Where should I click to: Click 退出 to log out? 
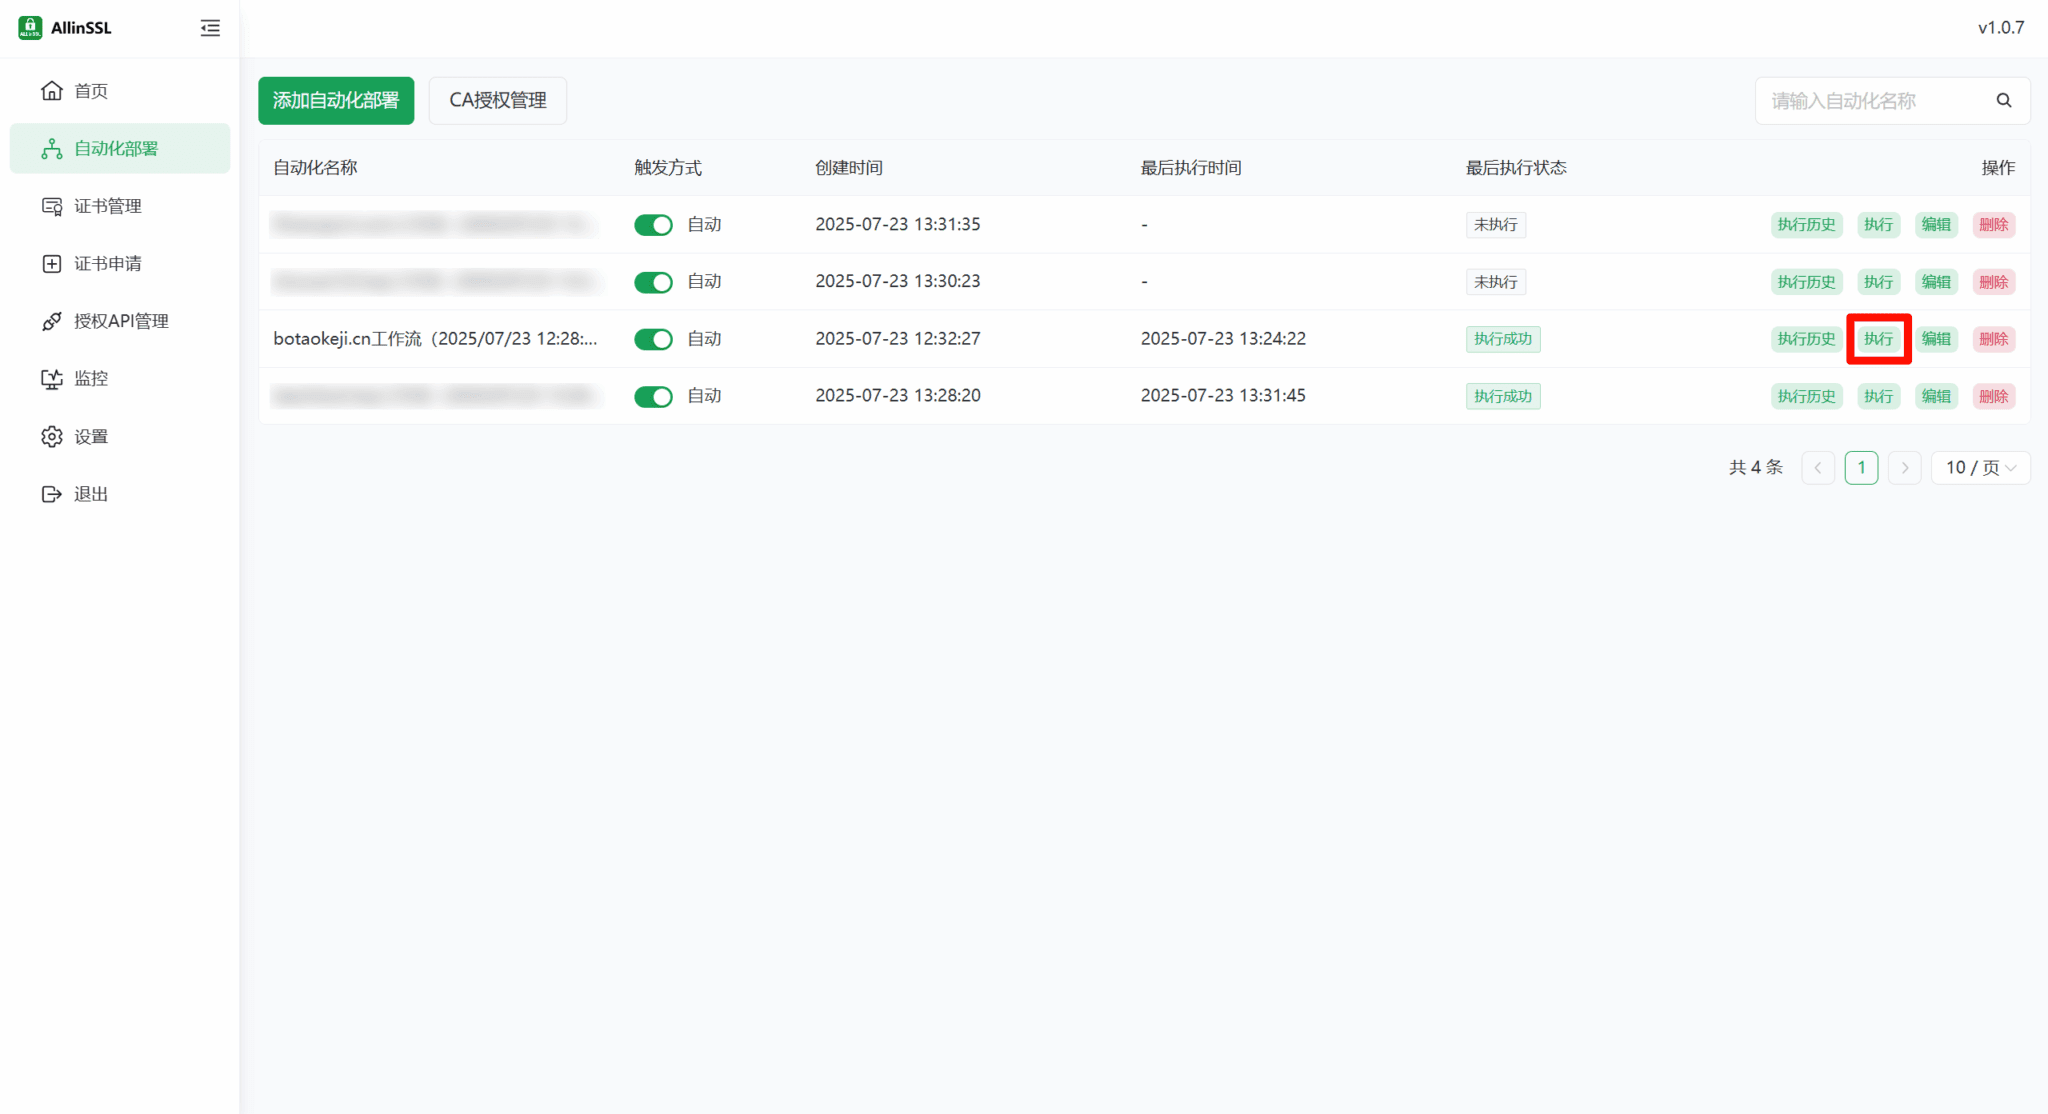tap(90, 493)
